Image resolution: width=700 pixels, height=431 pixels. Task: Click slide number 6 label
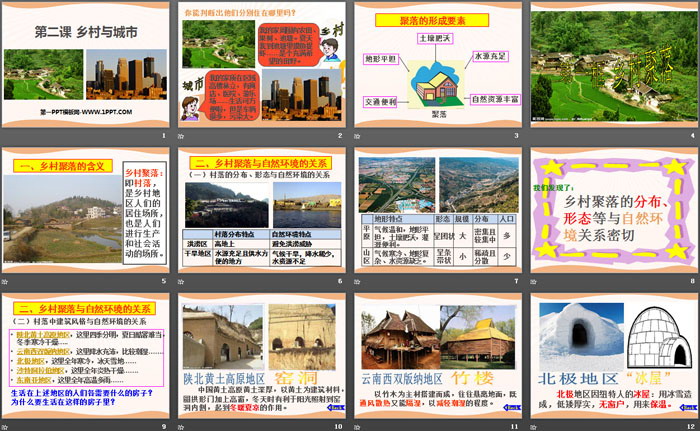[x=340, y=281]
